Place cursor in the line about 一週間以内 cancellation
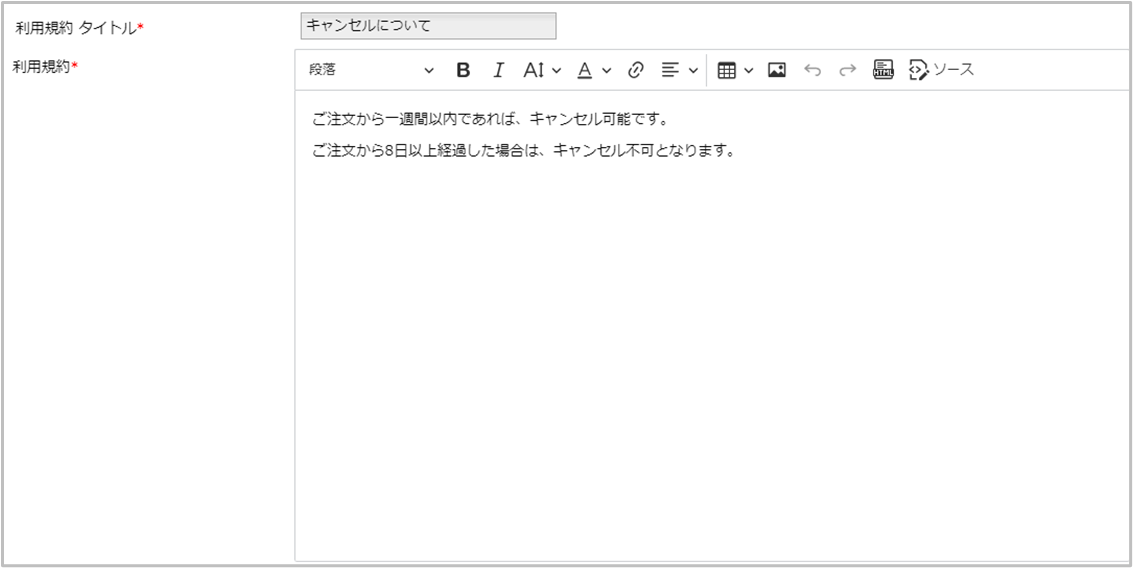1133x568 pixels. coord(489,120)
